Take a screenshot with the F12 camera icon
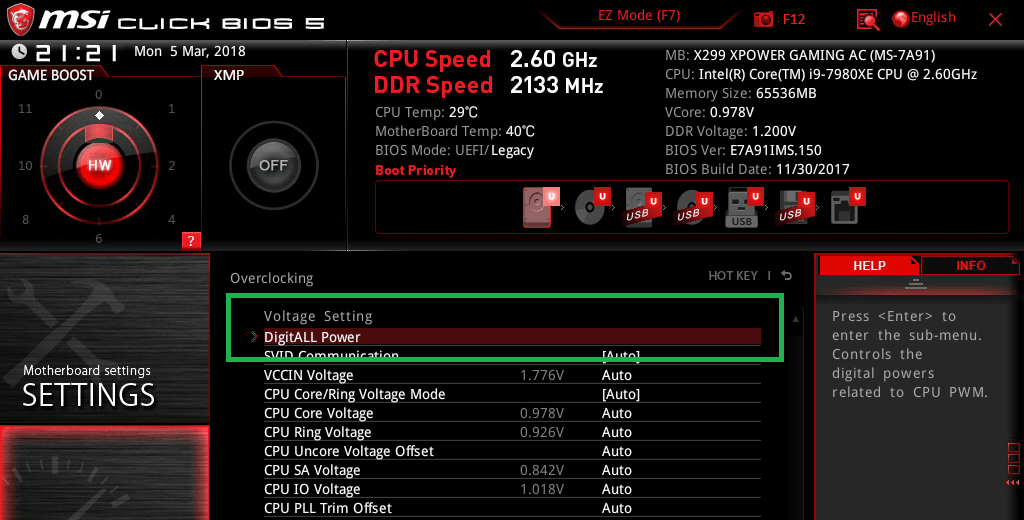The height and width of the screenshot is (520, 1024). [x=763, y=19]
